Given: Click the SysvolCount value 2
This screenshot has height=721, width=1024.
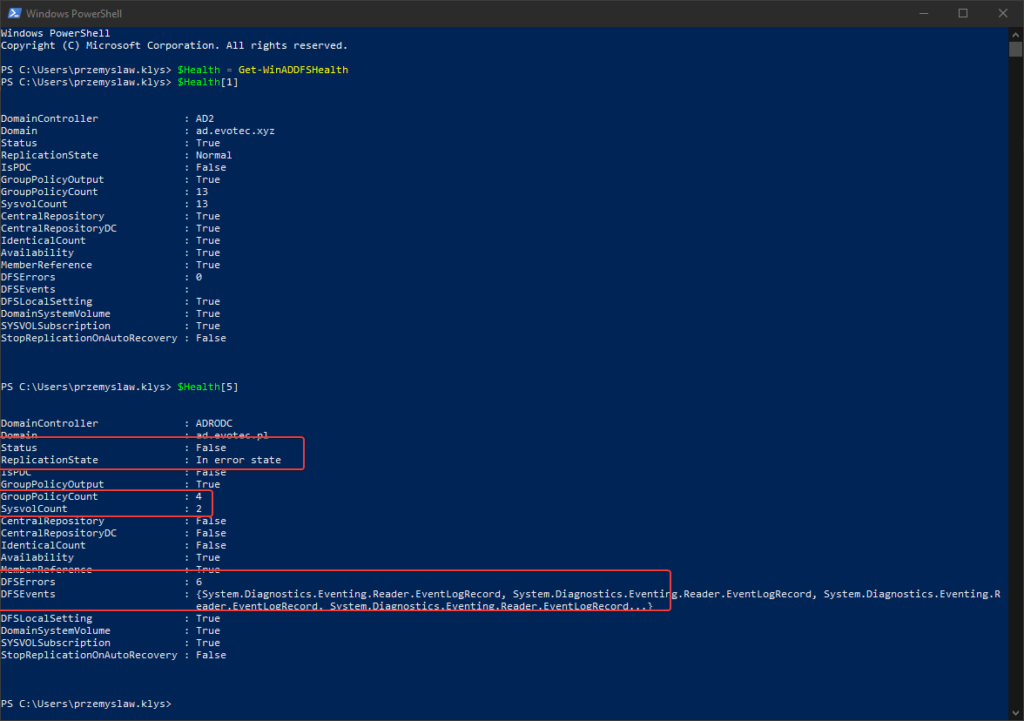Looking at the screenshot, I should (x=199, y=508).
